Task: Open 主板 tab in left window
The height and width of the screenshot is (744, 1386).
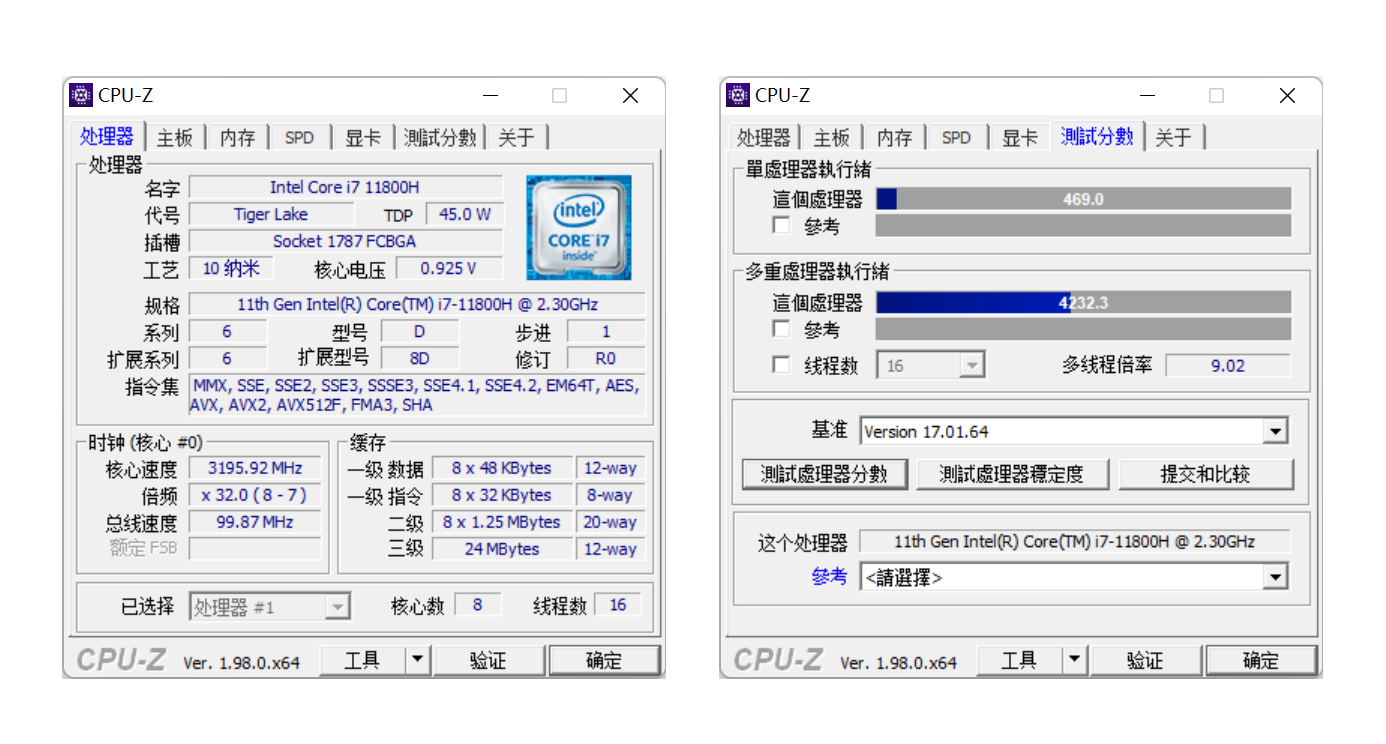Action: pyautogui.click(x=175, y=137)
